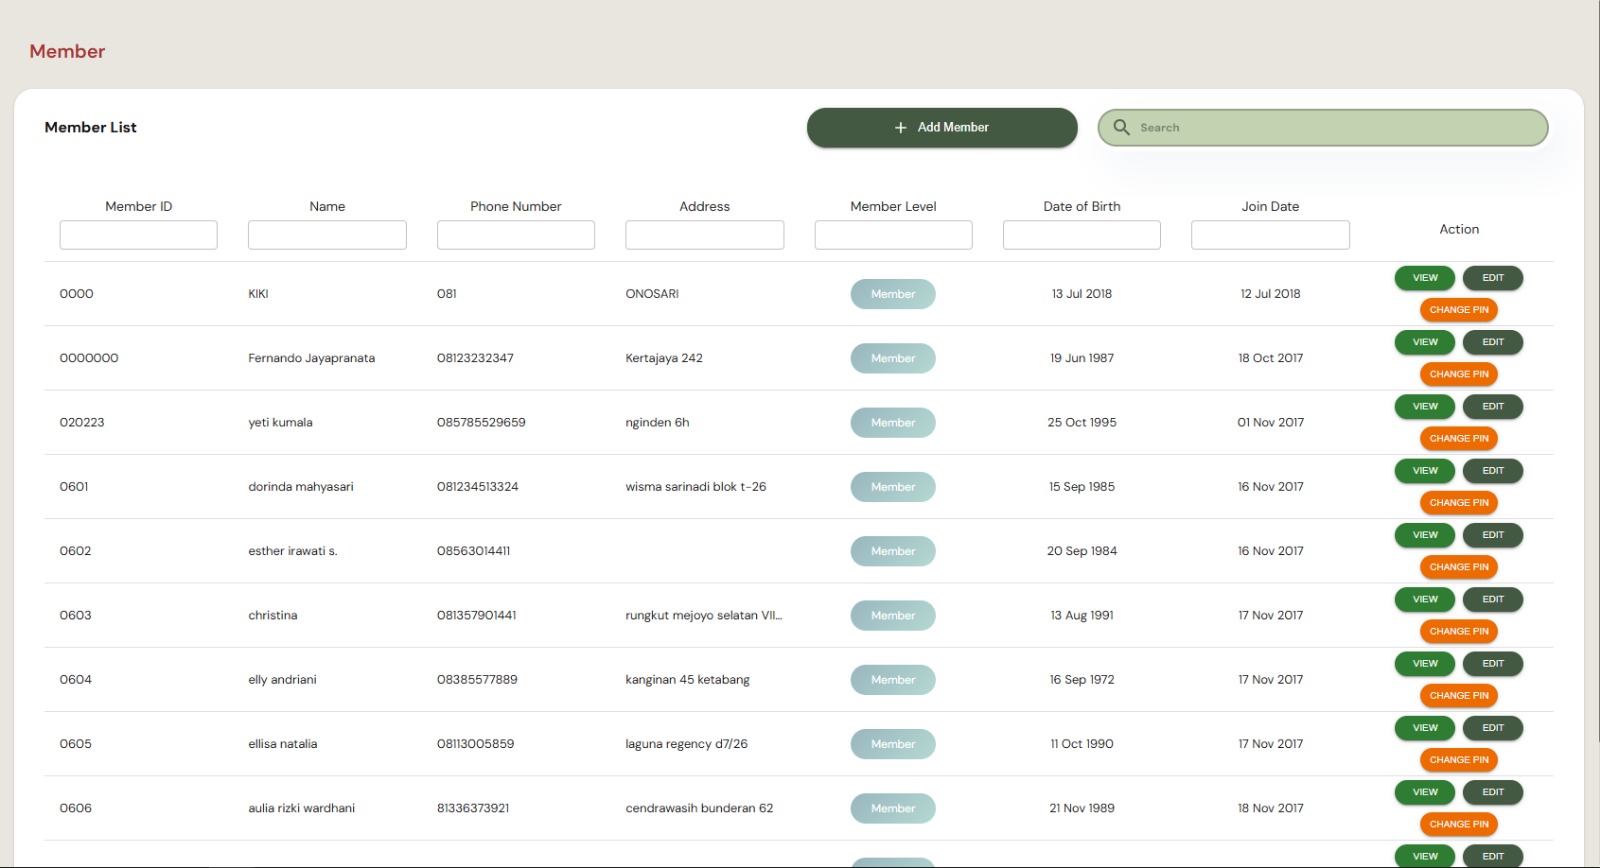Screen dimensions: 1600x868
Task: Click the Address filter box
Action: (705, 235)
